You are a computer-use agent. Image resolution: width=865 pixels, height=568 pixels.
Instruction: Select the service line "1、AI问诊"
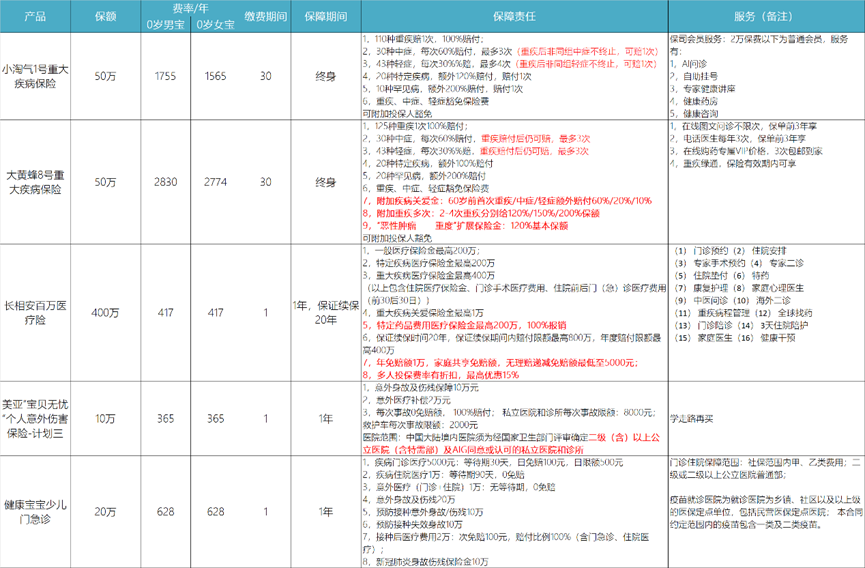coord(688,64)
